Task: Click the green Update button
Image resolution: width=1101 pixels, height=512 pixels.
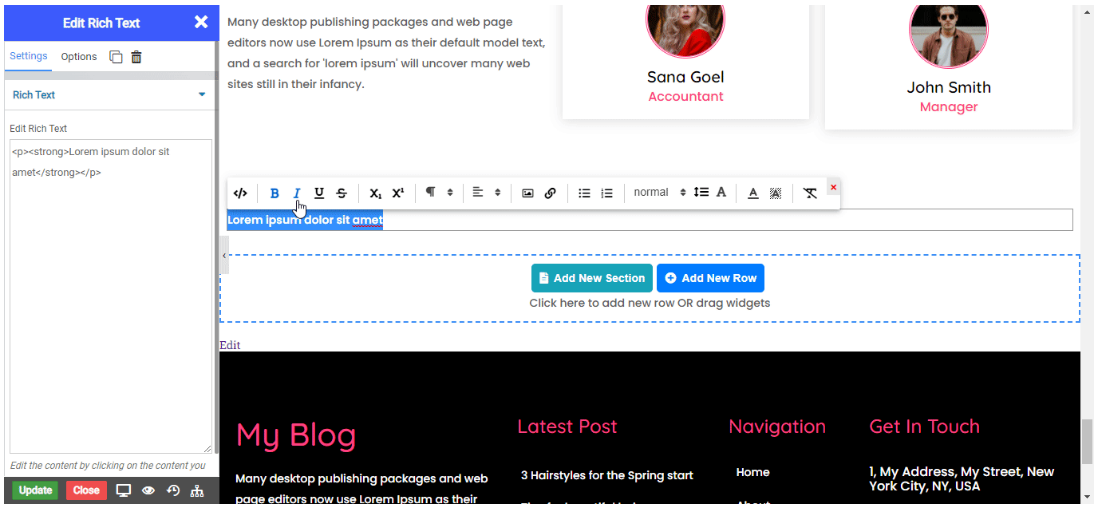Action: (x=35, y=490)
